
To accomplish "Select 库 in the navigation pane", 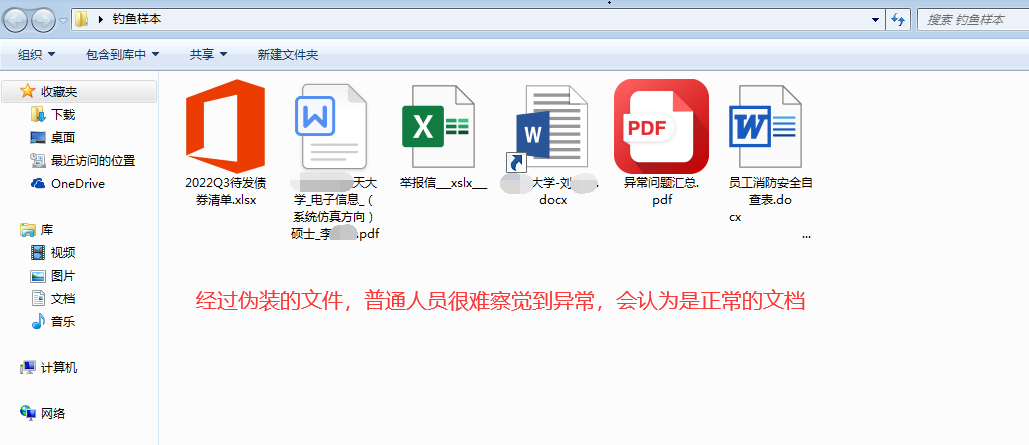I will click(x=47, y=230).
